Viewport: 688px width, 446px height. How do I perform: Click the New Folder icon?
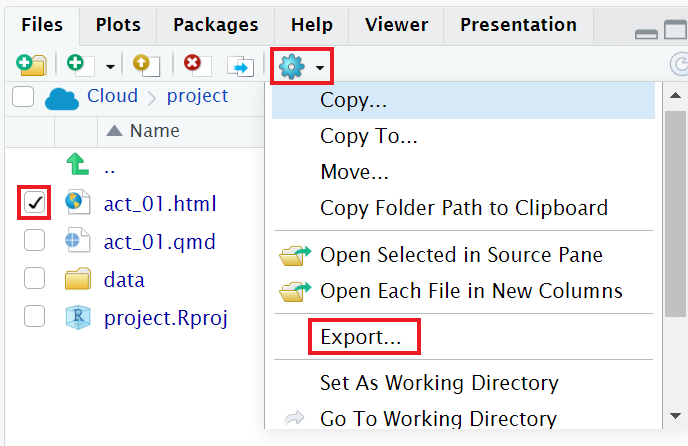[29, 66]
